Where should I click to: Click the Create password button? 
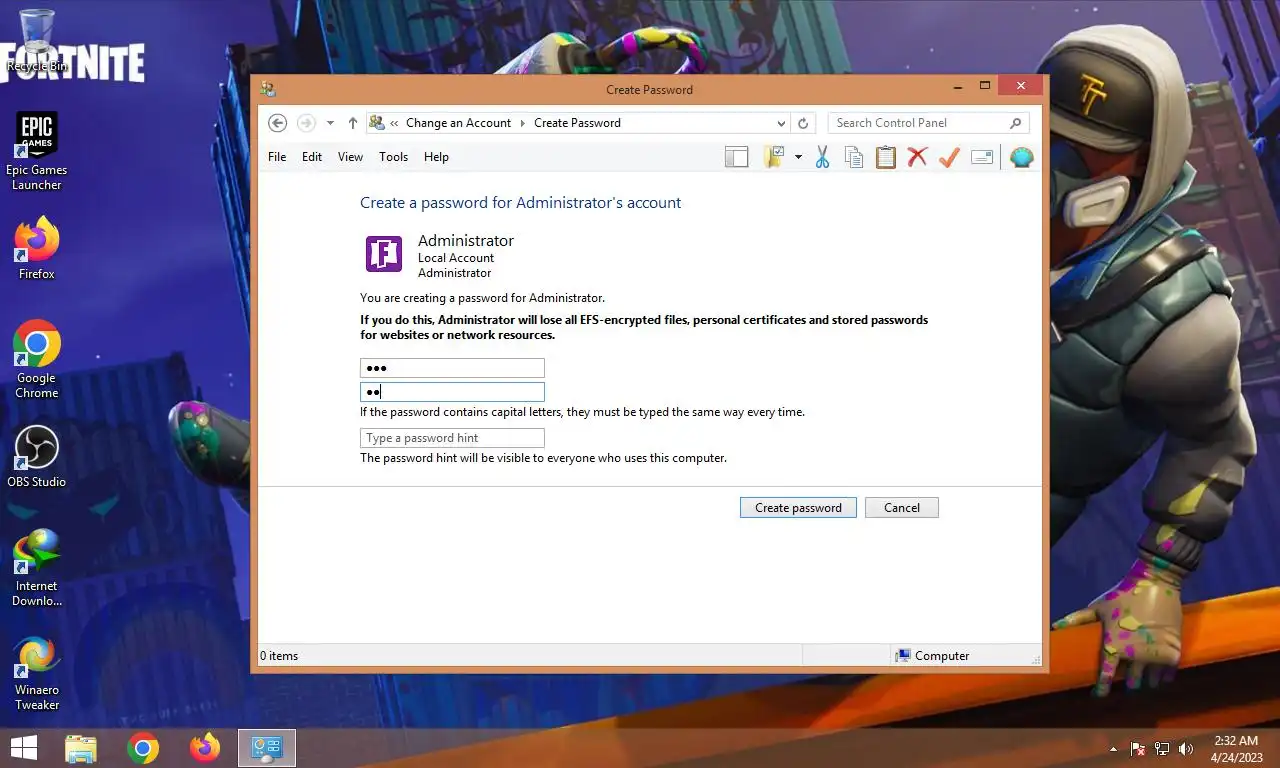pyautogui.click(x=798, y=508)
